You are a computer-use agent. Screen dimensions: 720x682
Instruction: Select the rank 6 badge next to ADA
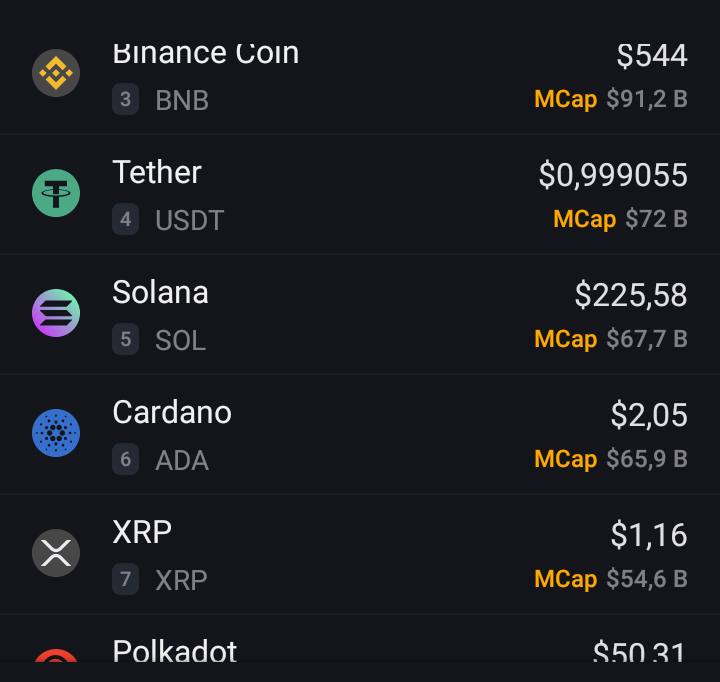click(125, 459)
